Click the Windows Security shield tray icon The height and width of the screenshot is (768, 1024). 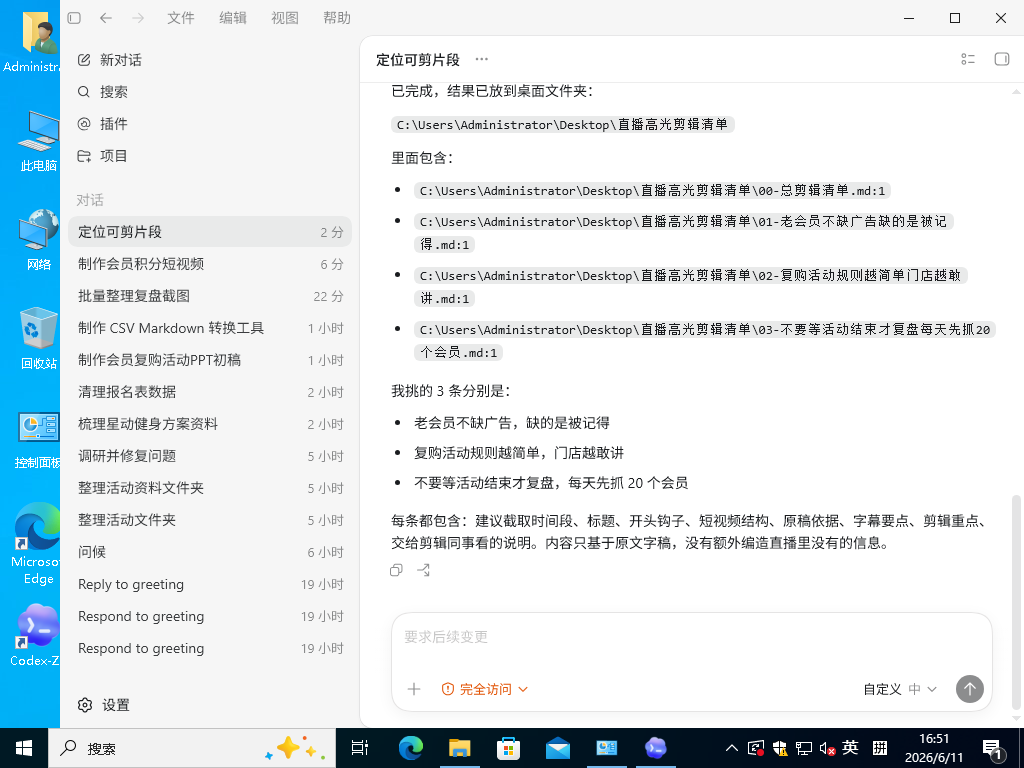(780, 748)
